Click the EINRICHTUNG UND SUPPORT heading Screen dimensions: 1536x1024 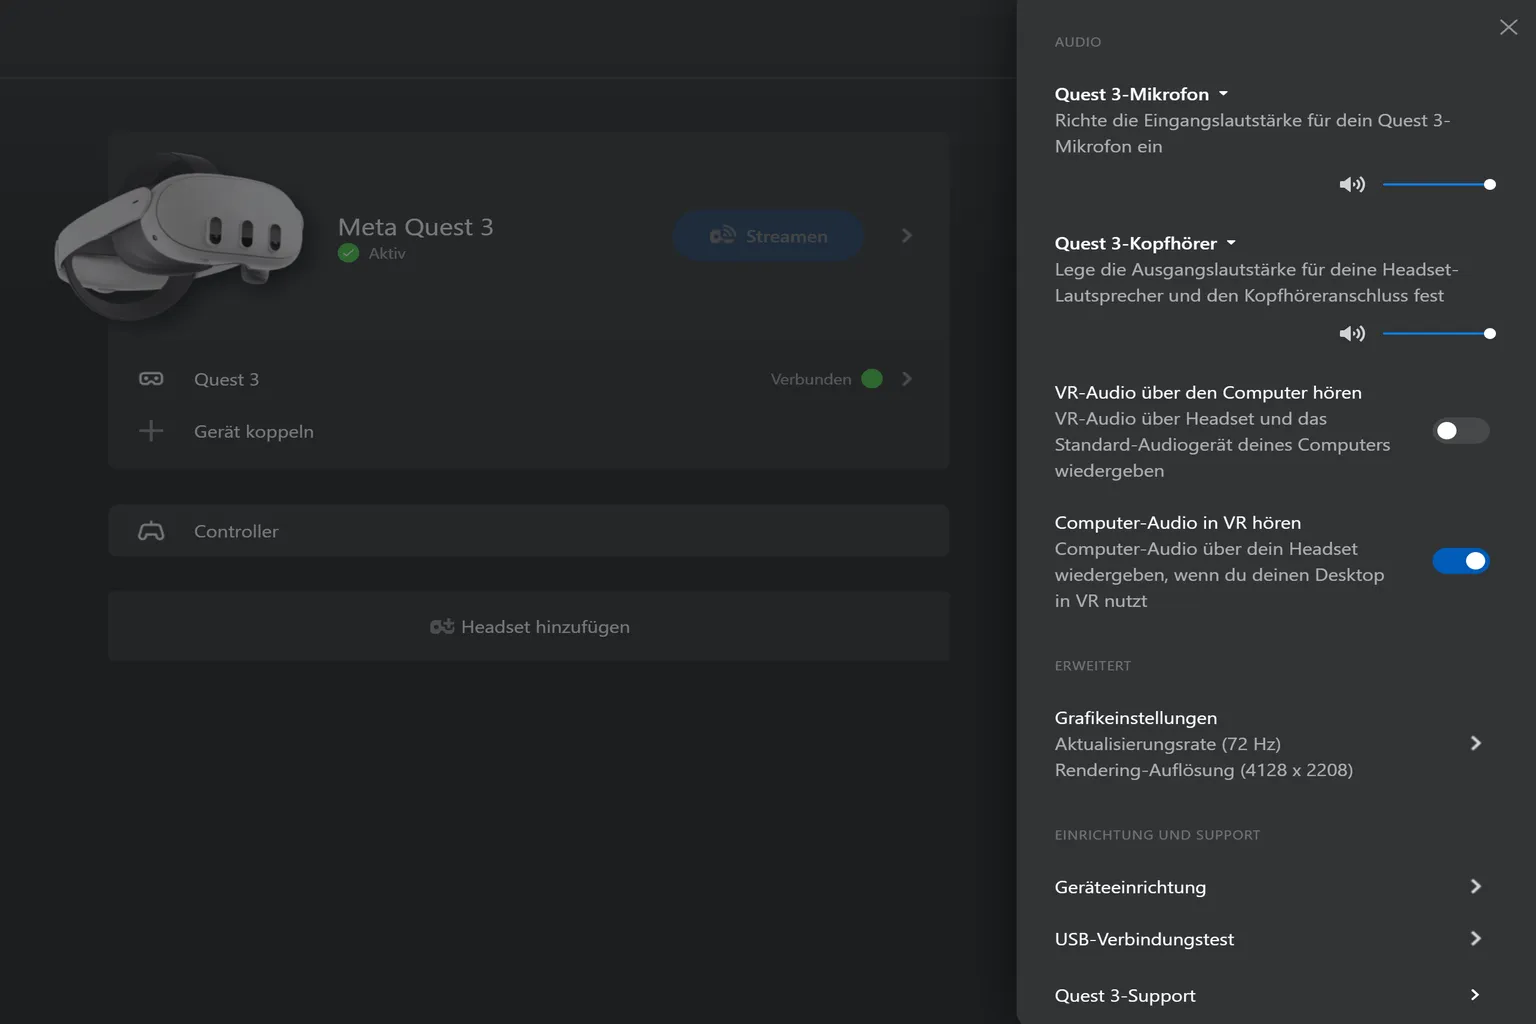[x=1157, y=835]
